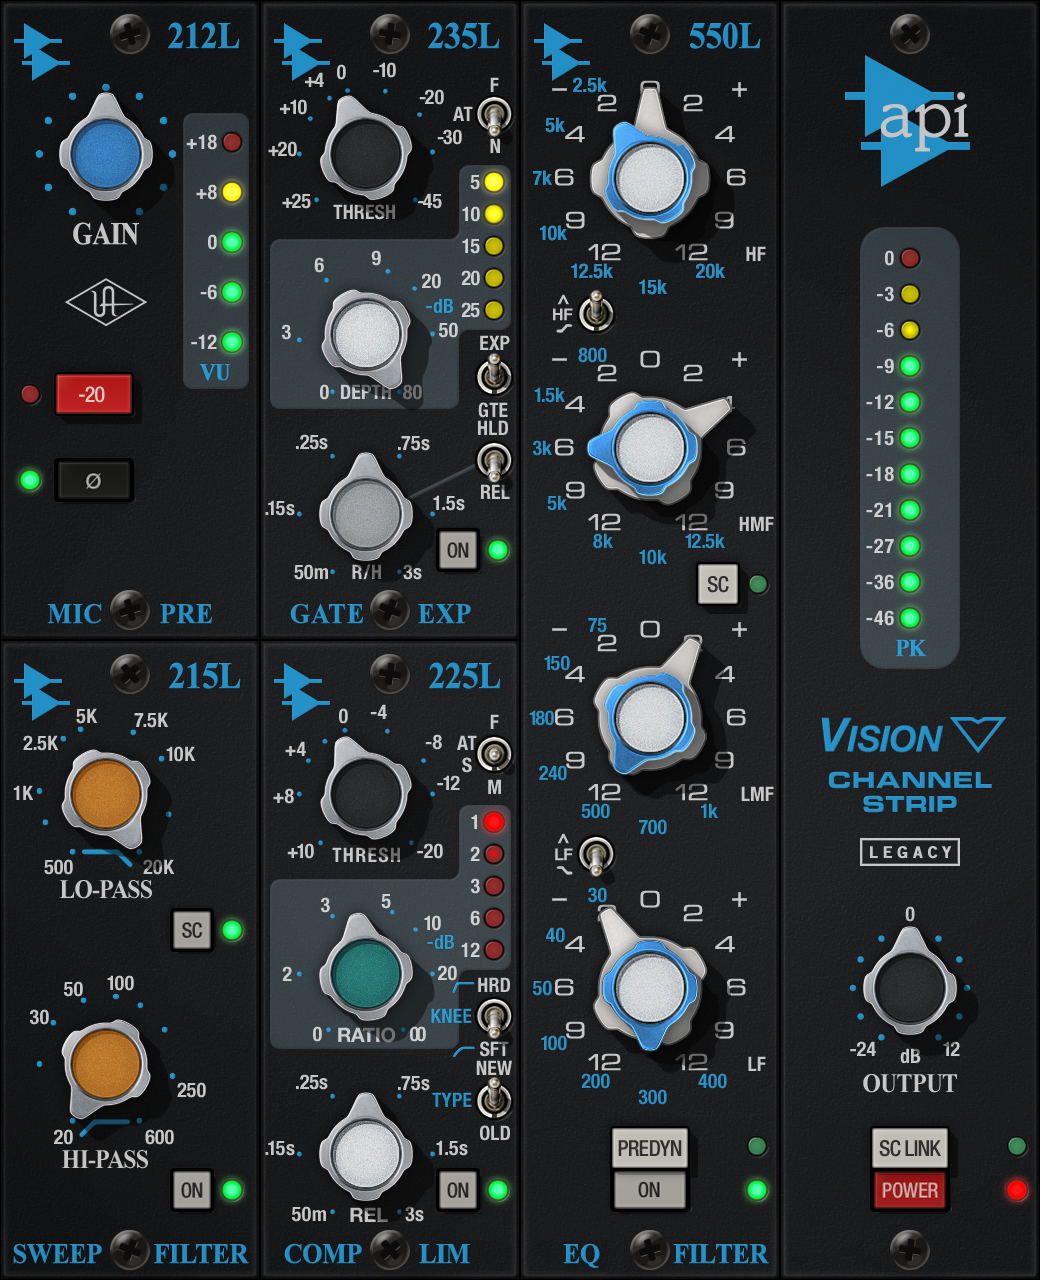Click the LMF band knob on the EQ
Screen dimensions: 1040x1280
point(650,716)
